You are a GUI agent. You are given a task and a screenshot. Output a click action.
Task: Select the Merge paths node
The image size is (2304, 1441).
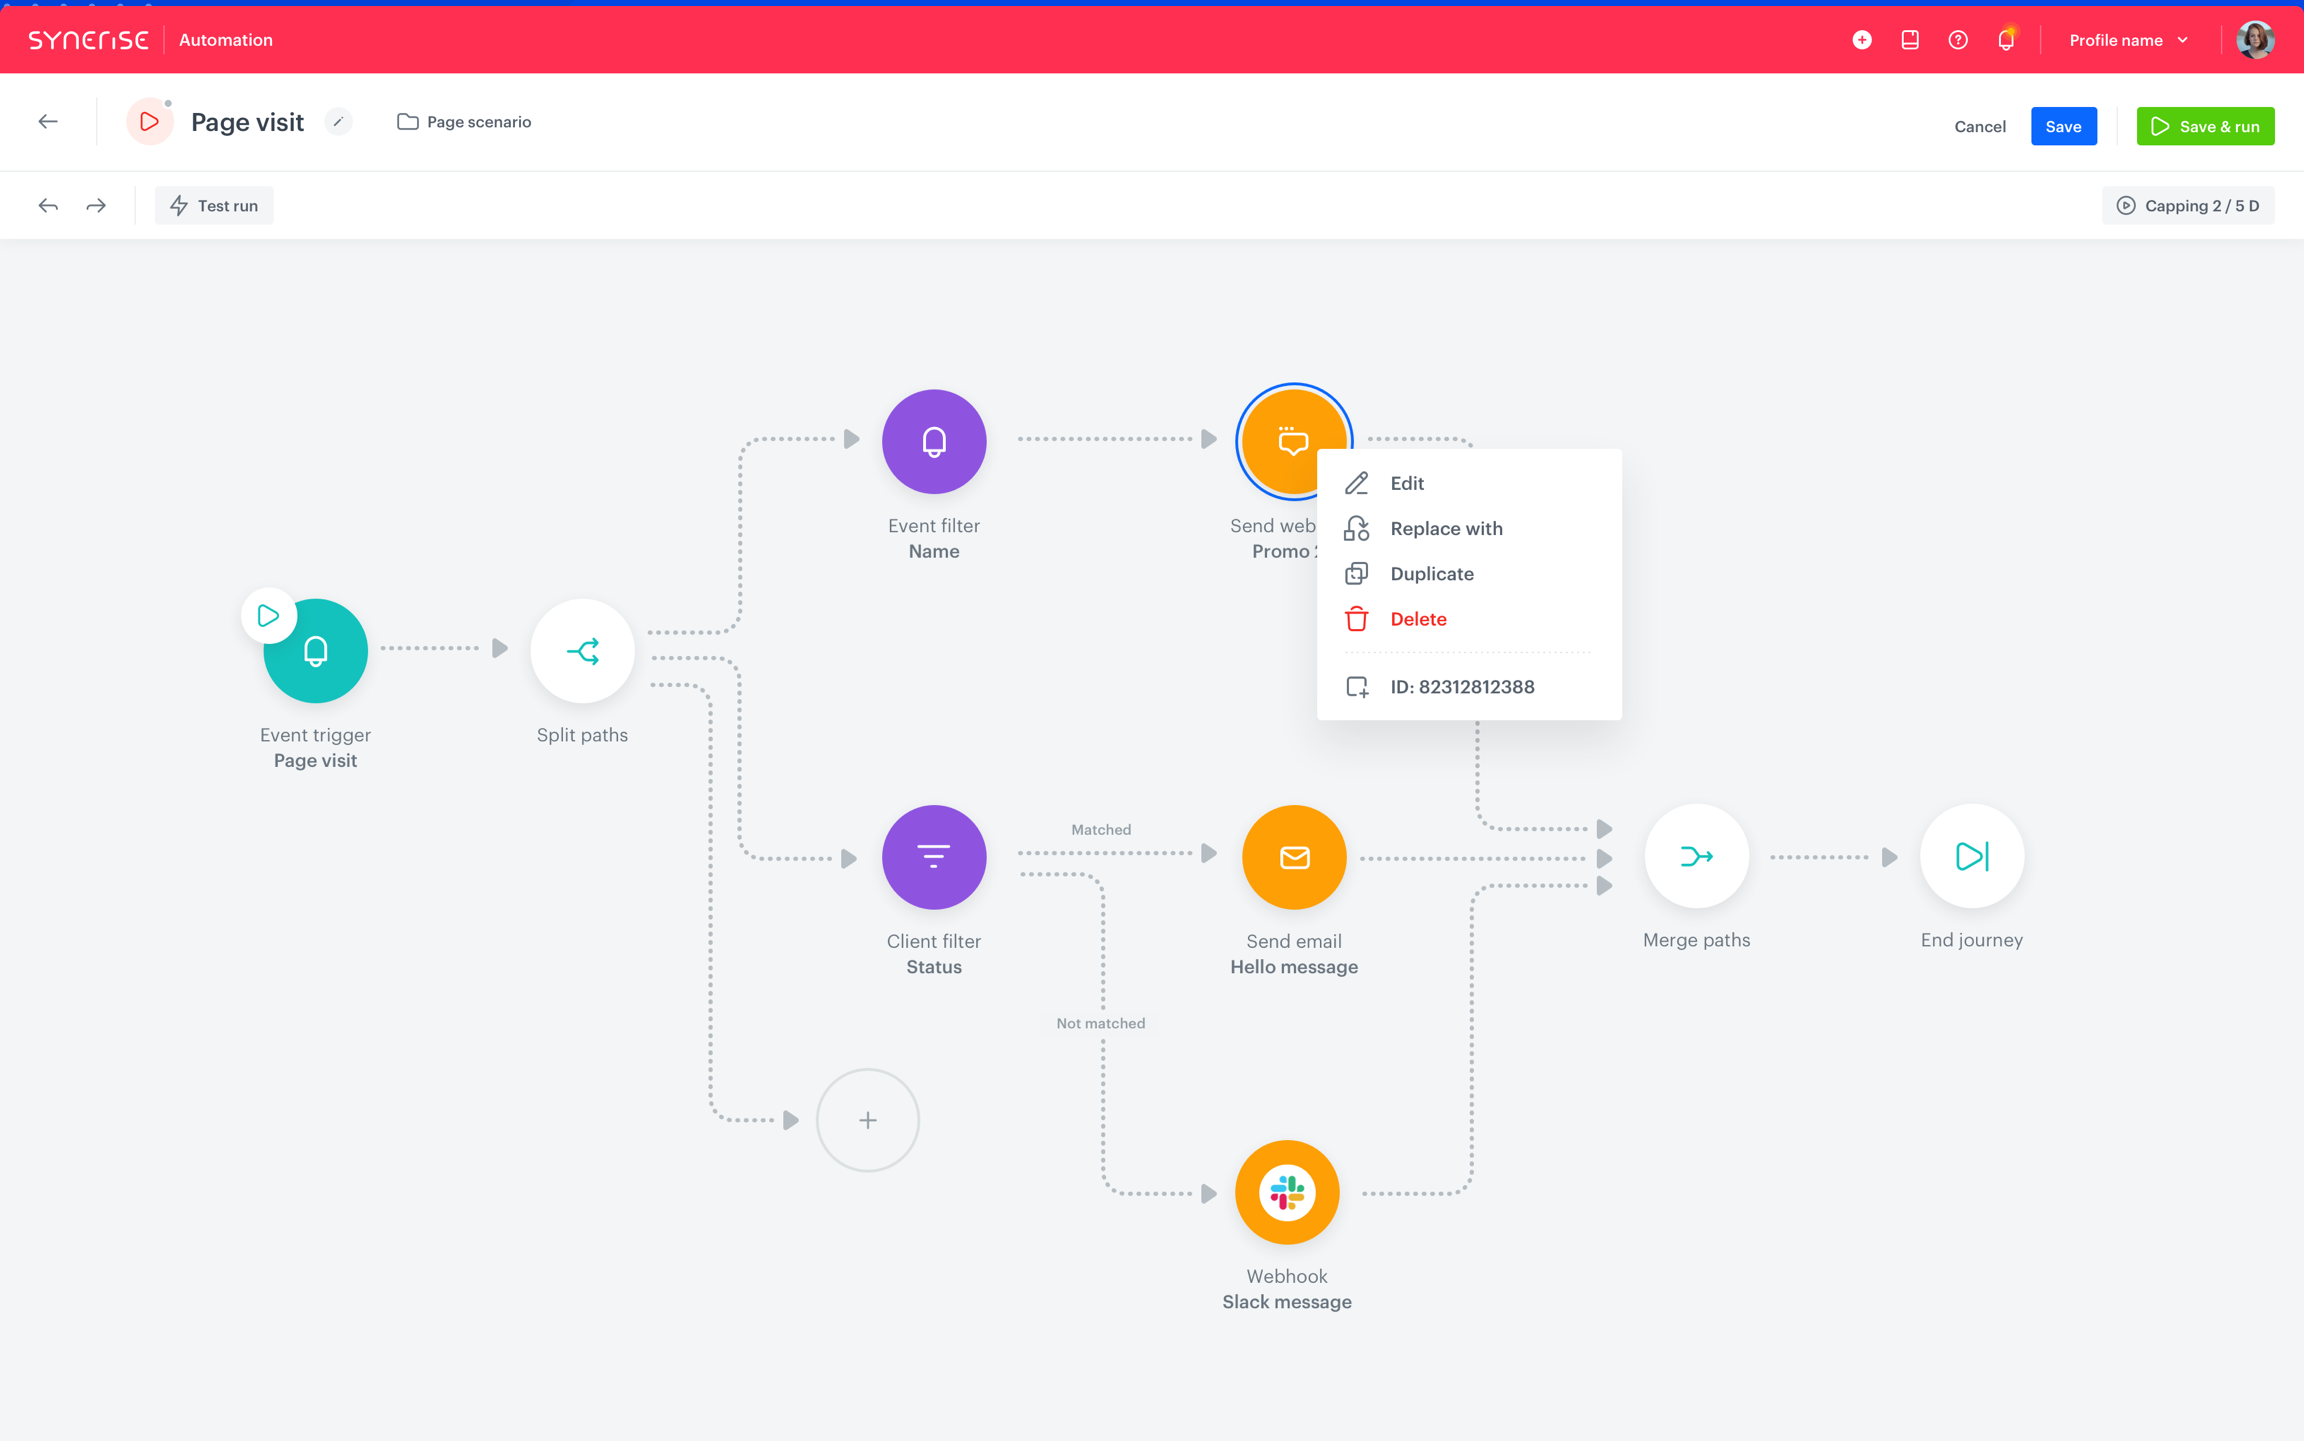tap(1696, 856)
